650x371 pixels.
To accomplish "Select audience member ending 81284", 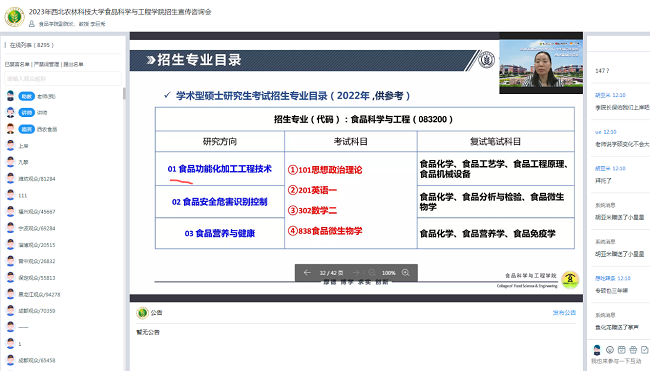I will [36, 179].
